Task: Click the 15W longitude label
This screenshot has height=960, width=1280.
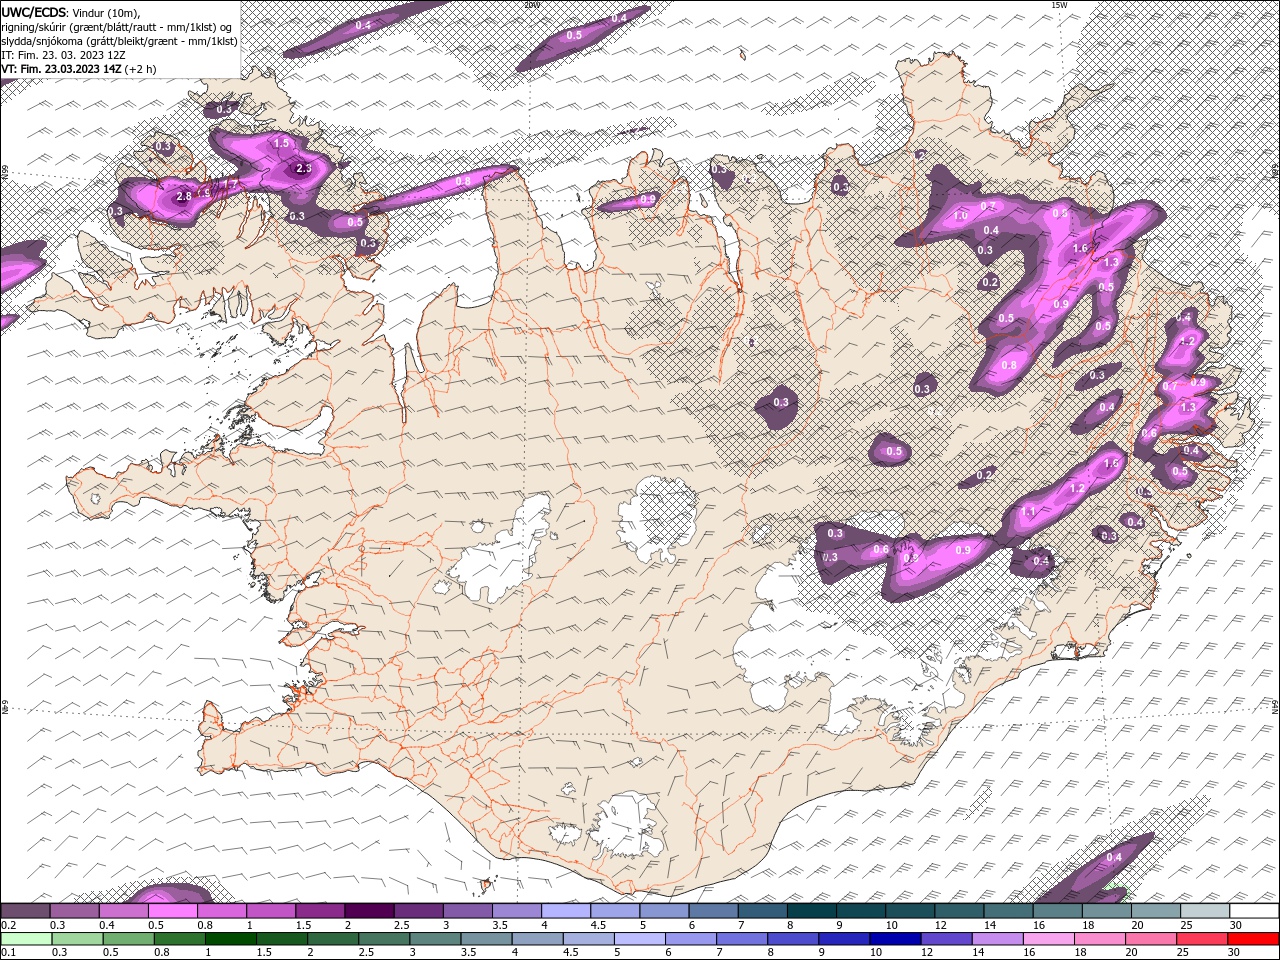Action: point(1058,5)
